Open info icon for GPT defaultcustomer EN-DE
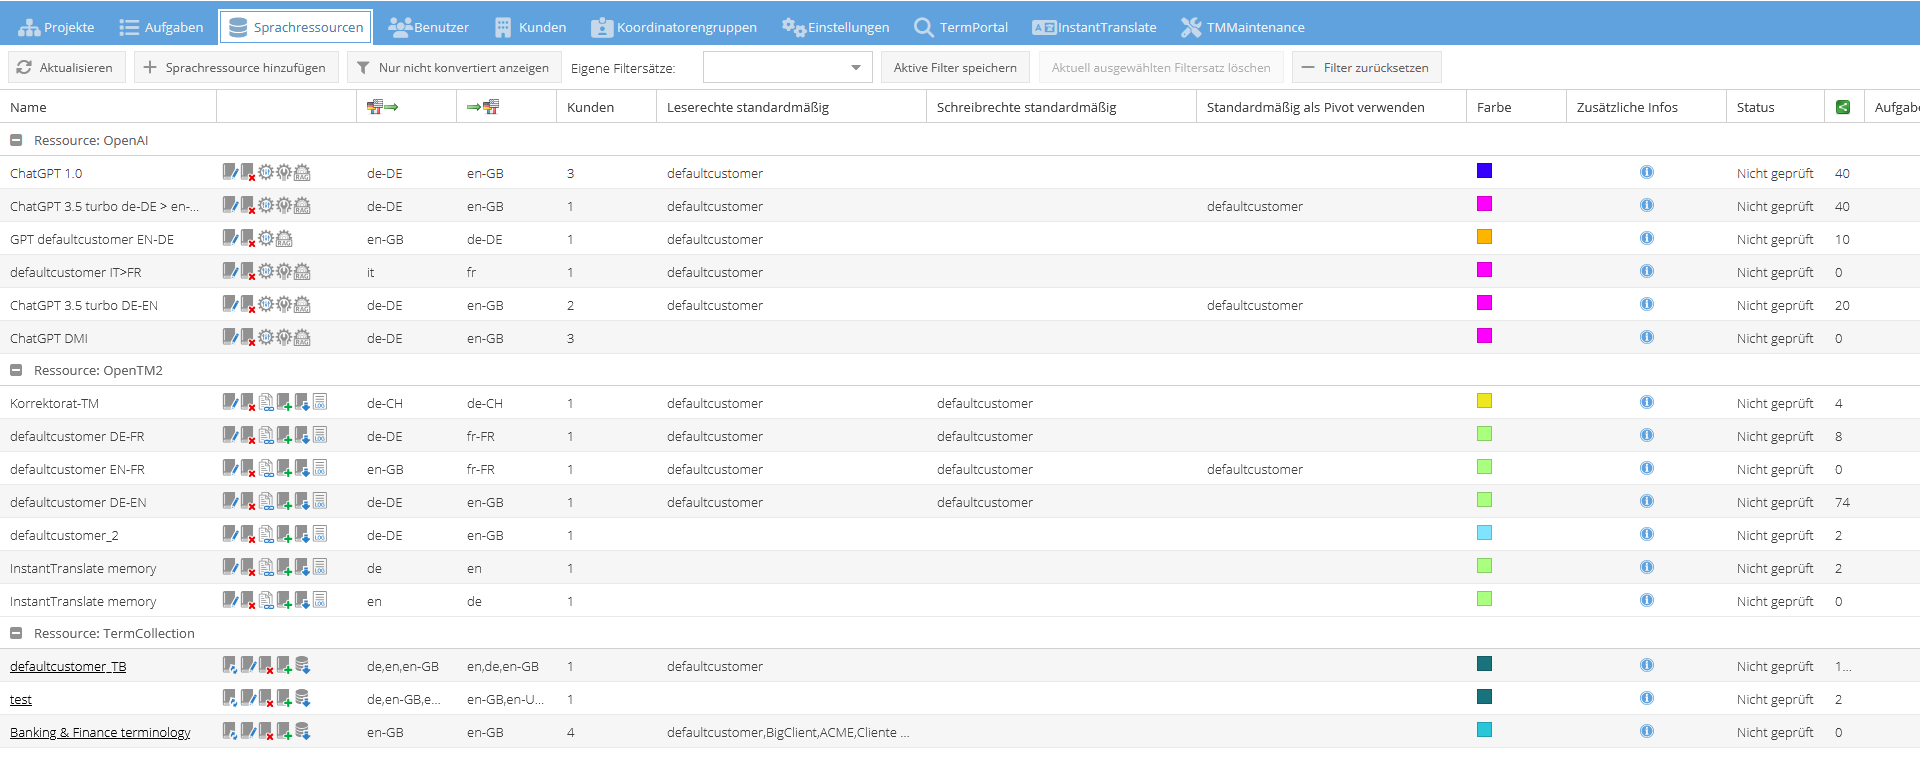This screenshot has width=1920, height=771. (x=1646, y=239)
